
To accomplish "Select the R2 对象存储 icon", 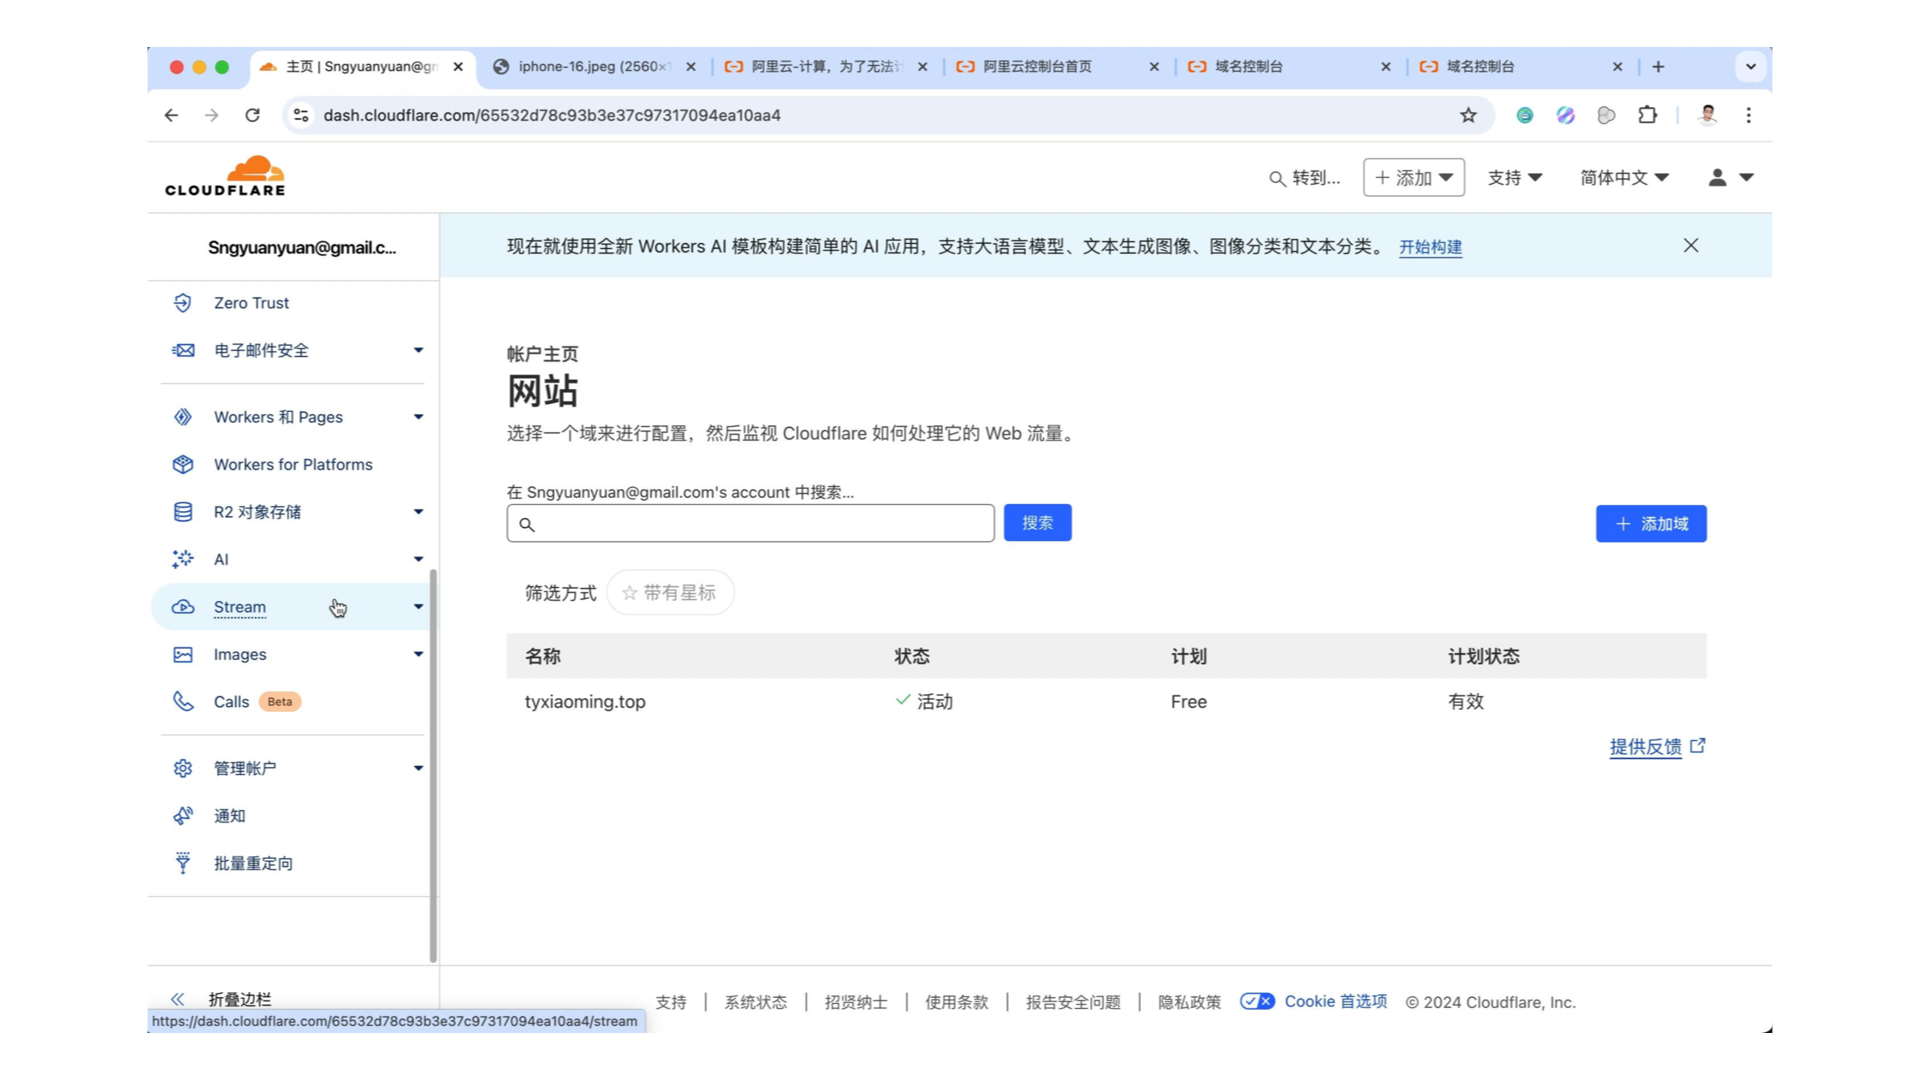I will [x=183, y=511].
